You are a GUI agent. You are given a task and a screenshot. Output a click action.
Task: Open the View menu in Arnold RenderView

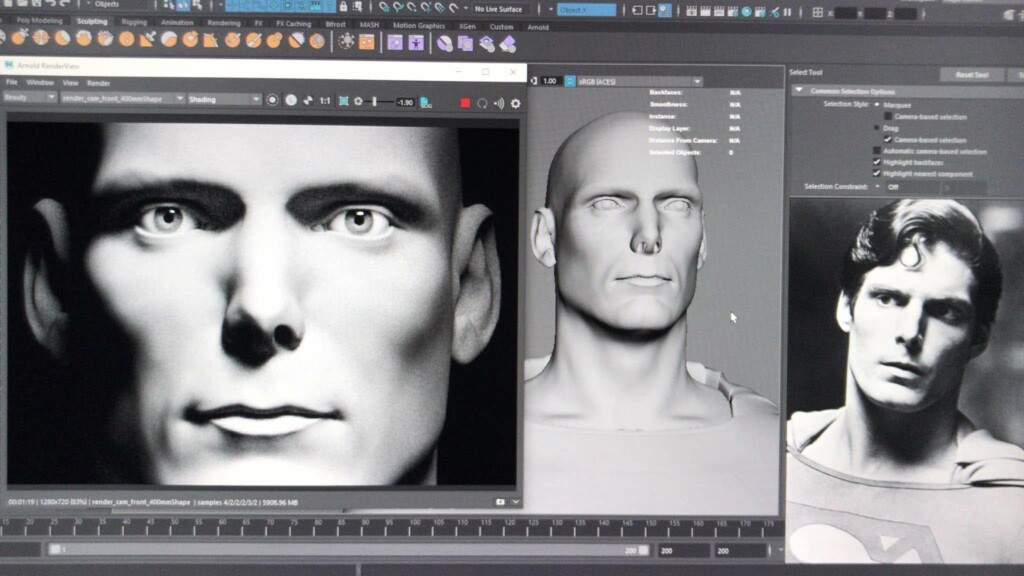tap(71, 84)
